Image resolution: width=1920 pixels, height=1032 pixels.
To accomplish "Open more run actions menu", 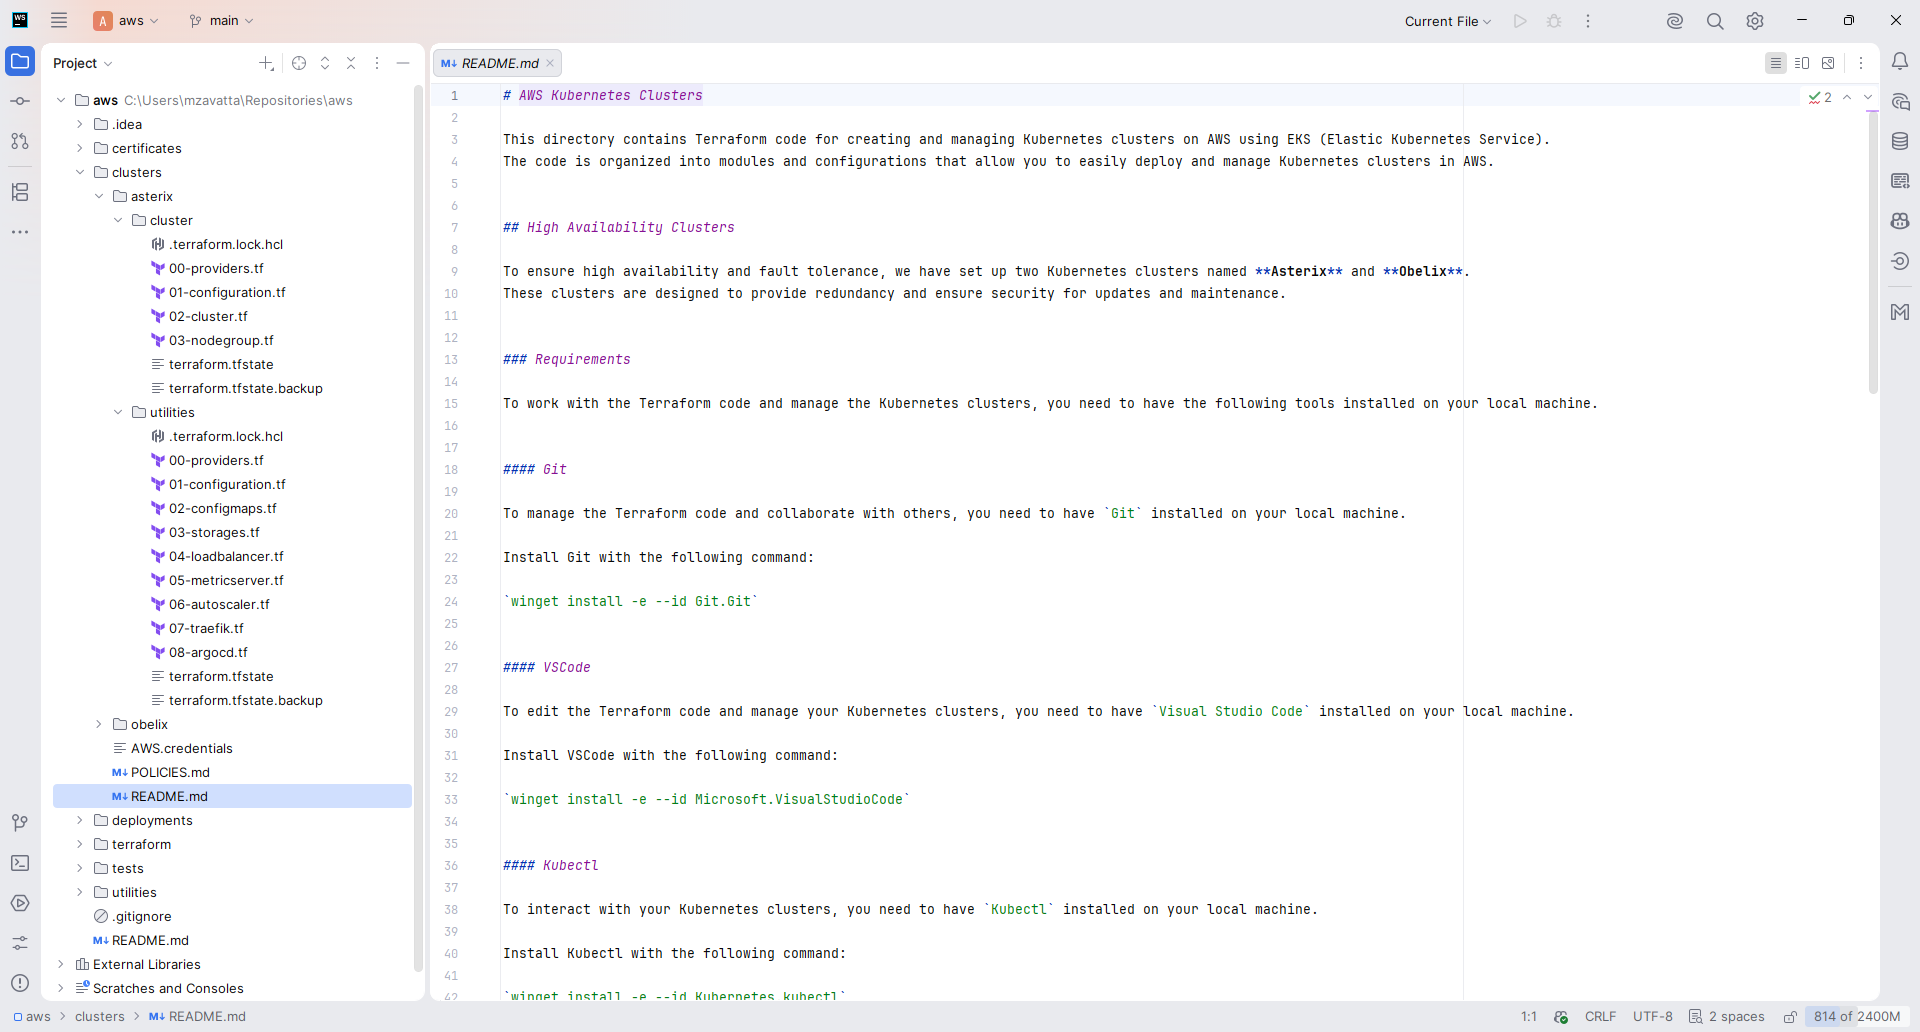I will click(x=1588, y=21).
